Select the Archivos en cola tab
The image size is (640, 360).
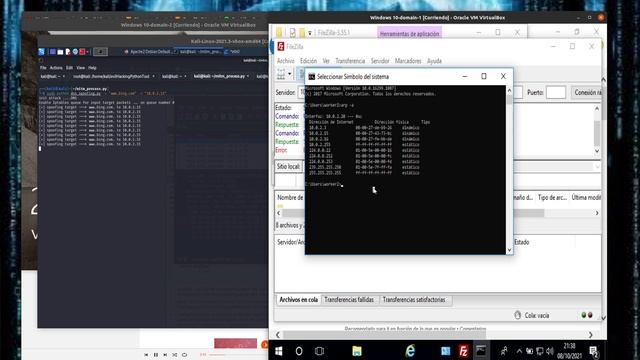298,300
